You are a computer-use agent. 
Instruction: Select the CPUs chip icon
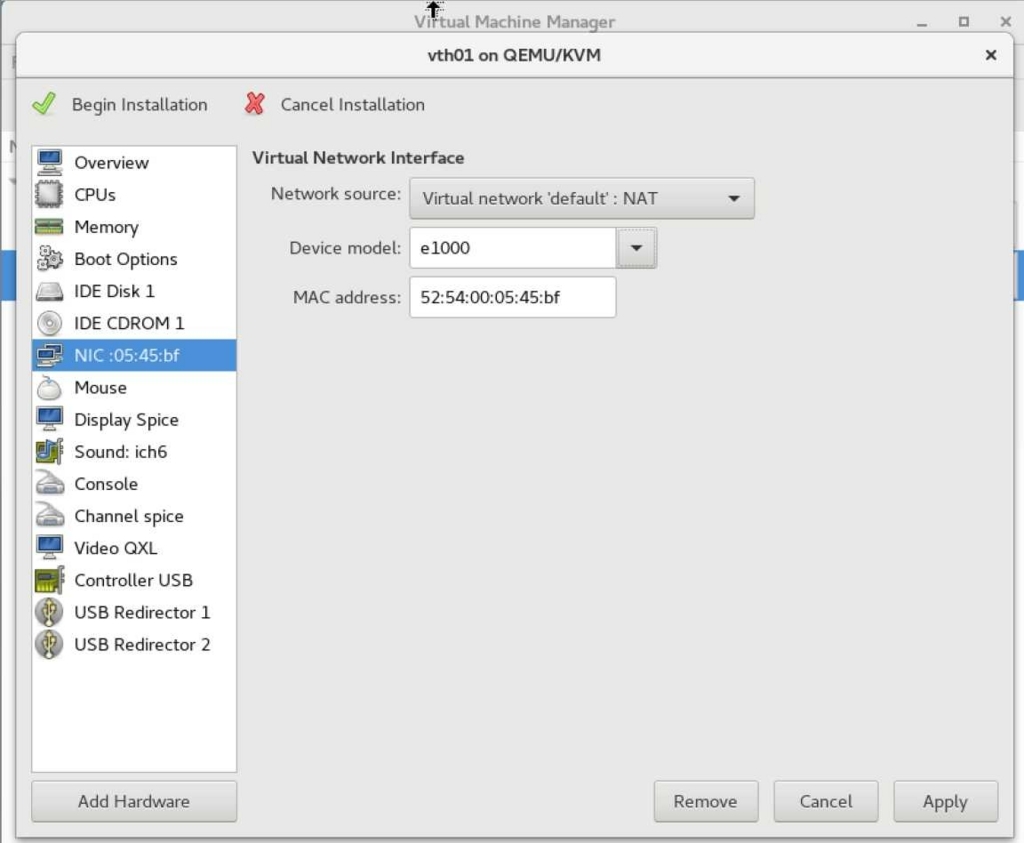(x=50, y=195)
